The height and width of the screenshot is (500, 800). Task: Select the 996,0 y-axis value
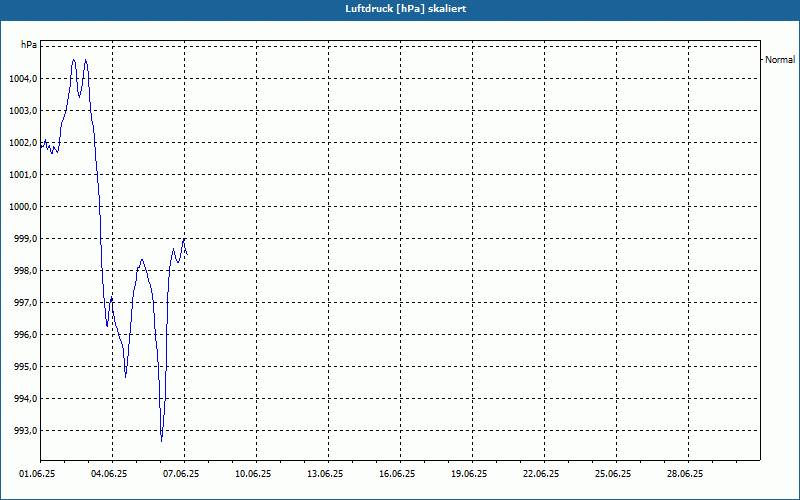pyautogui.click(x=25, y=335)
